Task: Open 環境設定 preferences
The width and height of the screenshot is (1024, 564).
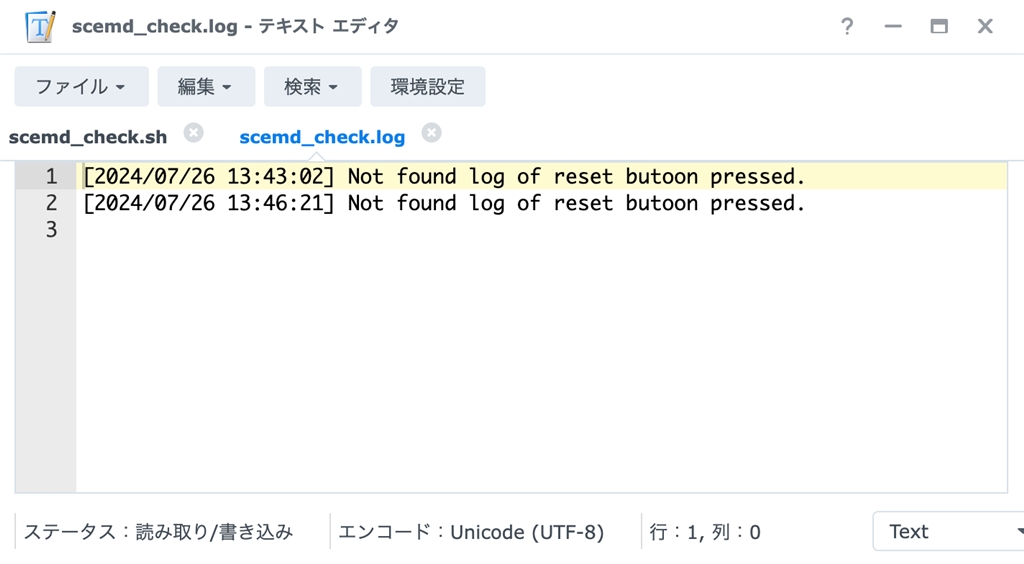Action: coord(428,87)
